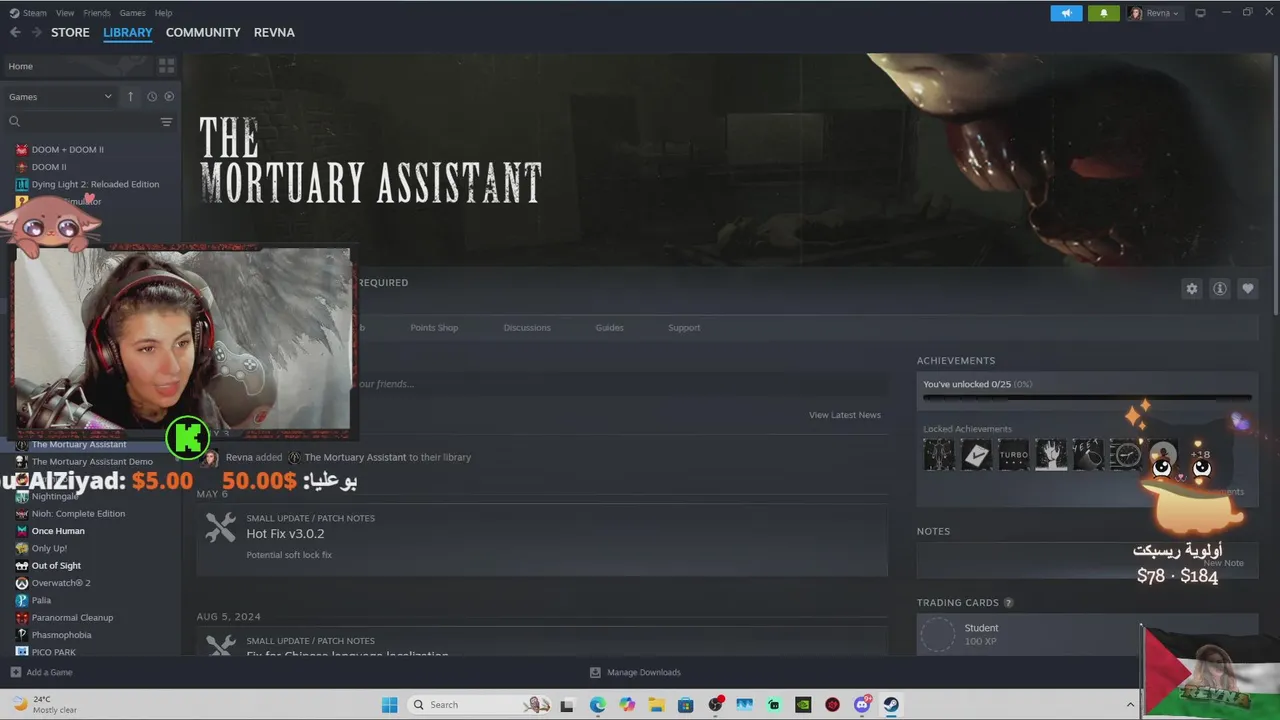1280x720 pixels.
Task: Open the View menu
Action: (x=65, y=13)
